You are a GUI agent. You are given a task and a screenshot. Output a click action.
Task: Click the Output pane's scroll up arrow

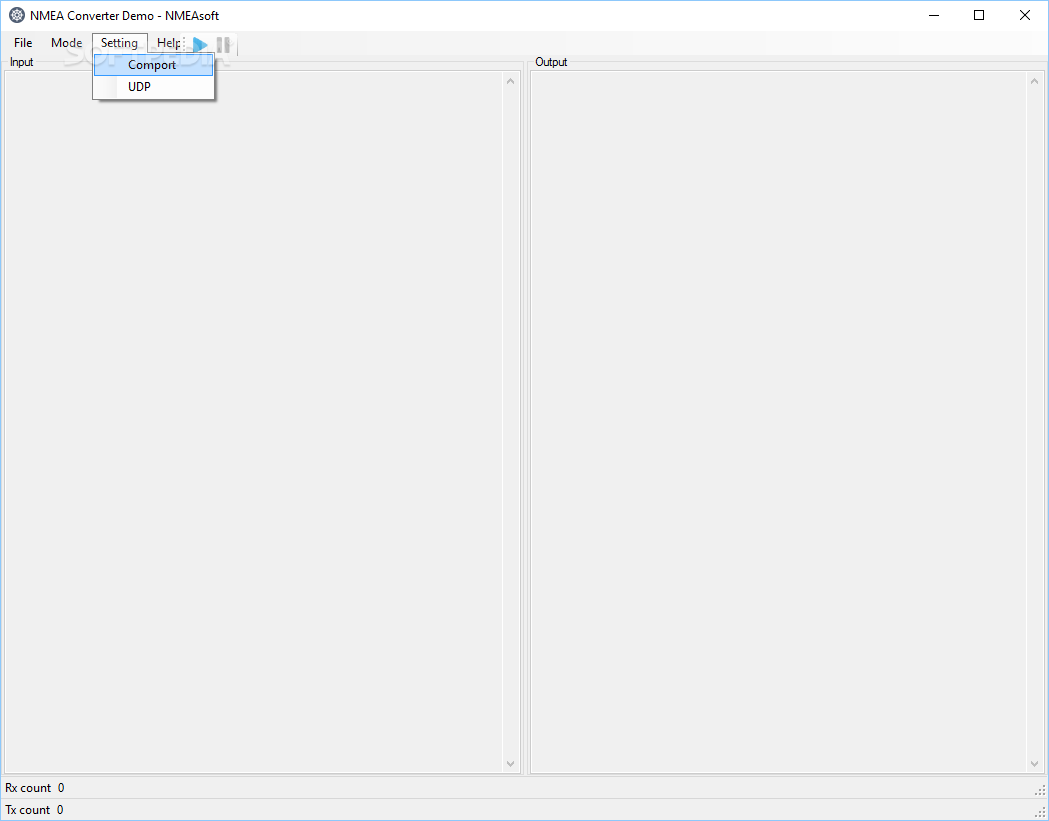pos(1034,82)
